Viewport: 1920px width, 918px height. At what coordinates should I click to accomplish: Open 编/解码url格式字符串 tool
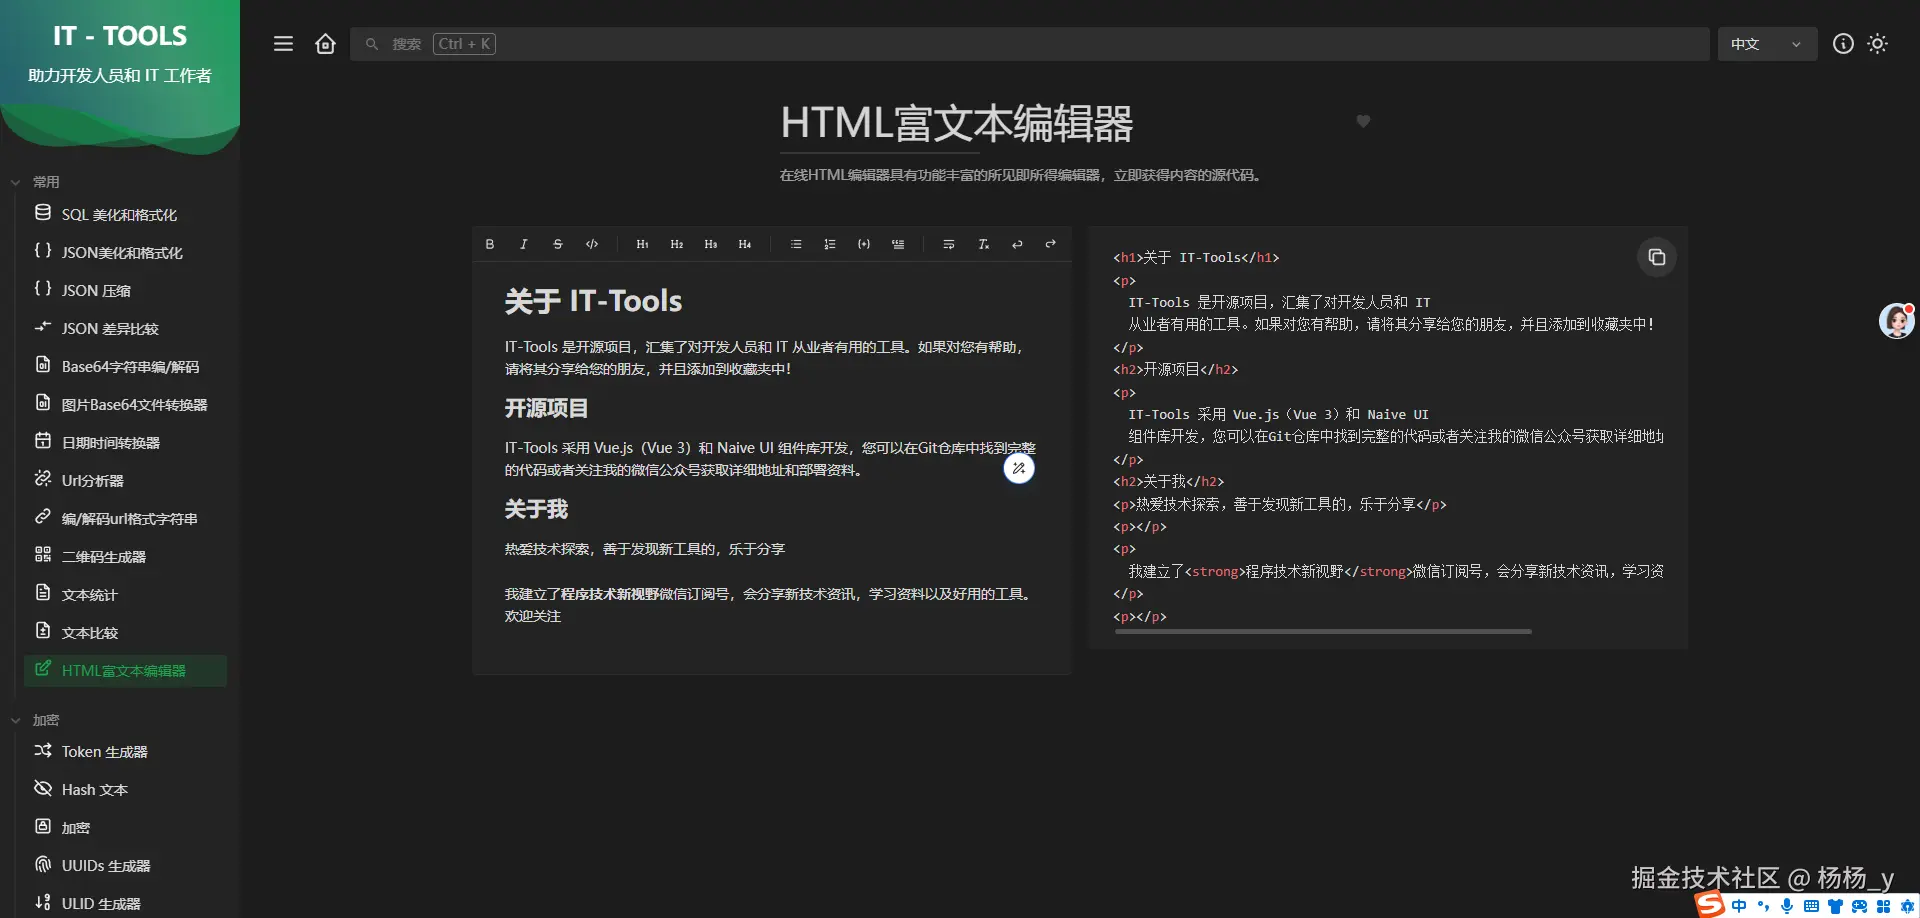(125, 518)
